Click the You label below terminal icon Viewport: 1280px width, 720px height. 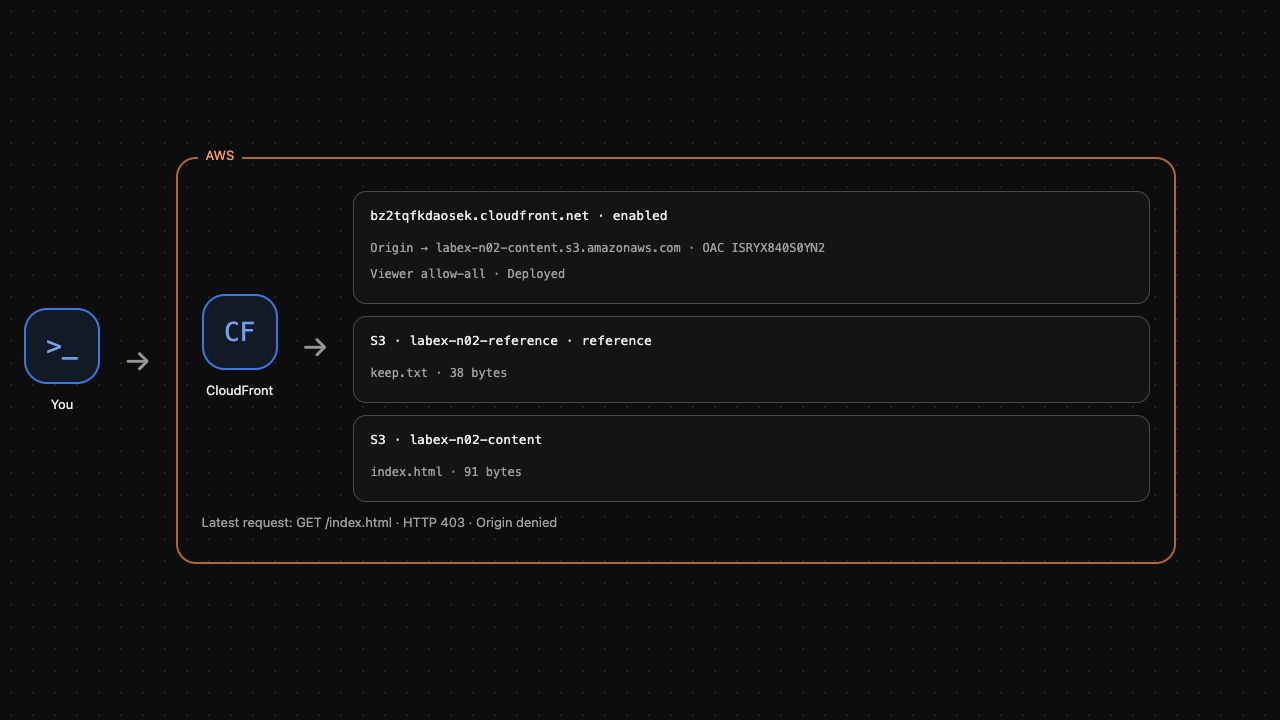[62, 404]
